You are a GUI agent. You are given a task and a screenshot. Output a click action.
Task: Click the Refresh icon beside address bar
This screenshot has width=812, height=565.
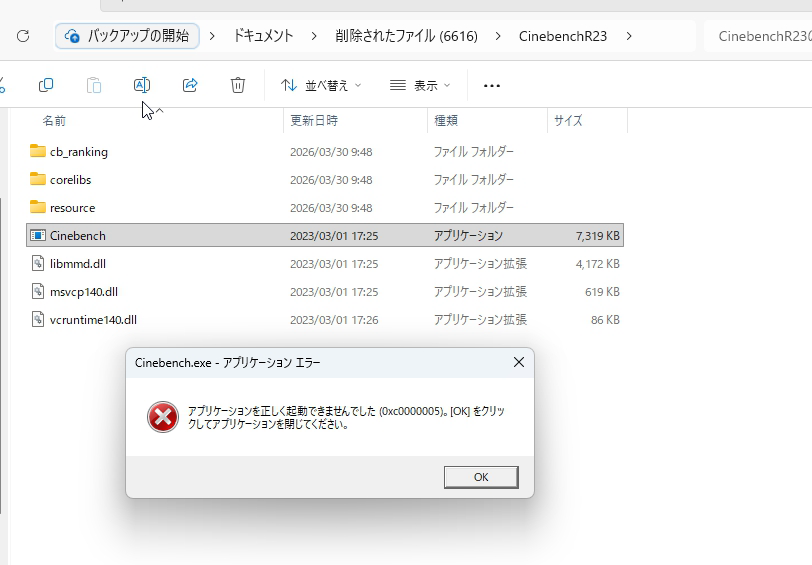pos(23,36)
